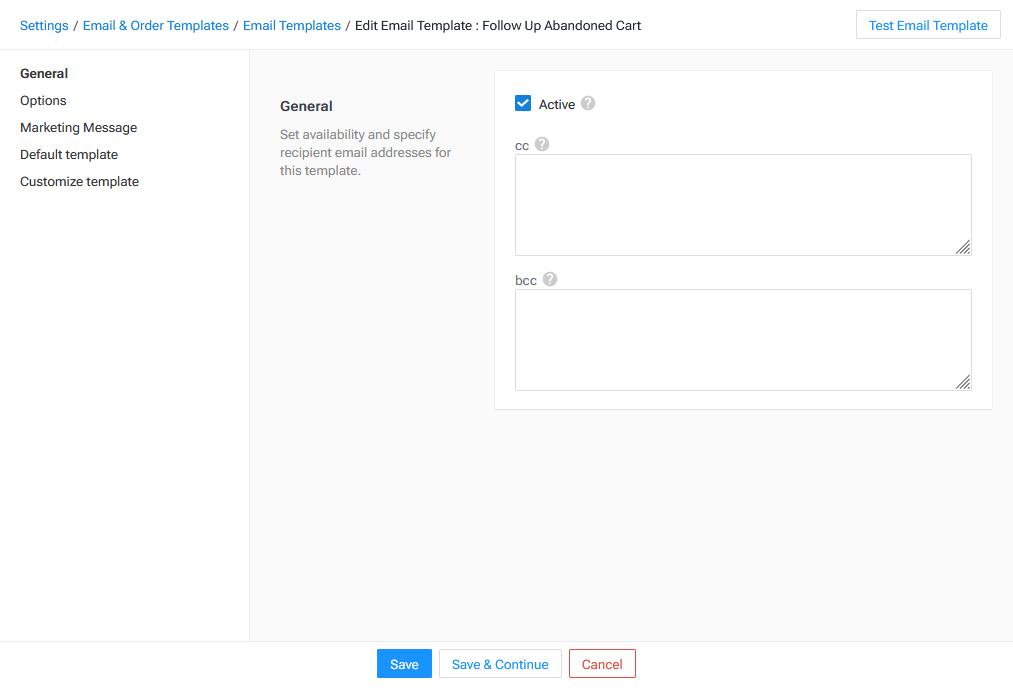Open the Marketing Message section
Screen dimensions: 1013x691
coord(78,127)
